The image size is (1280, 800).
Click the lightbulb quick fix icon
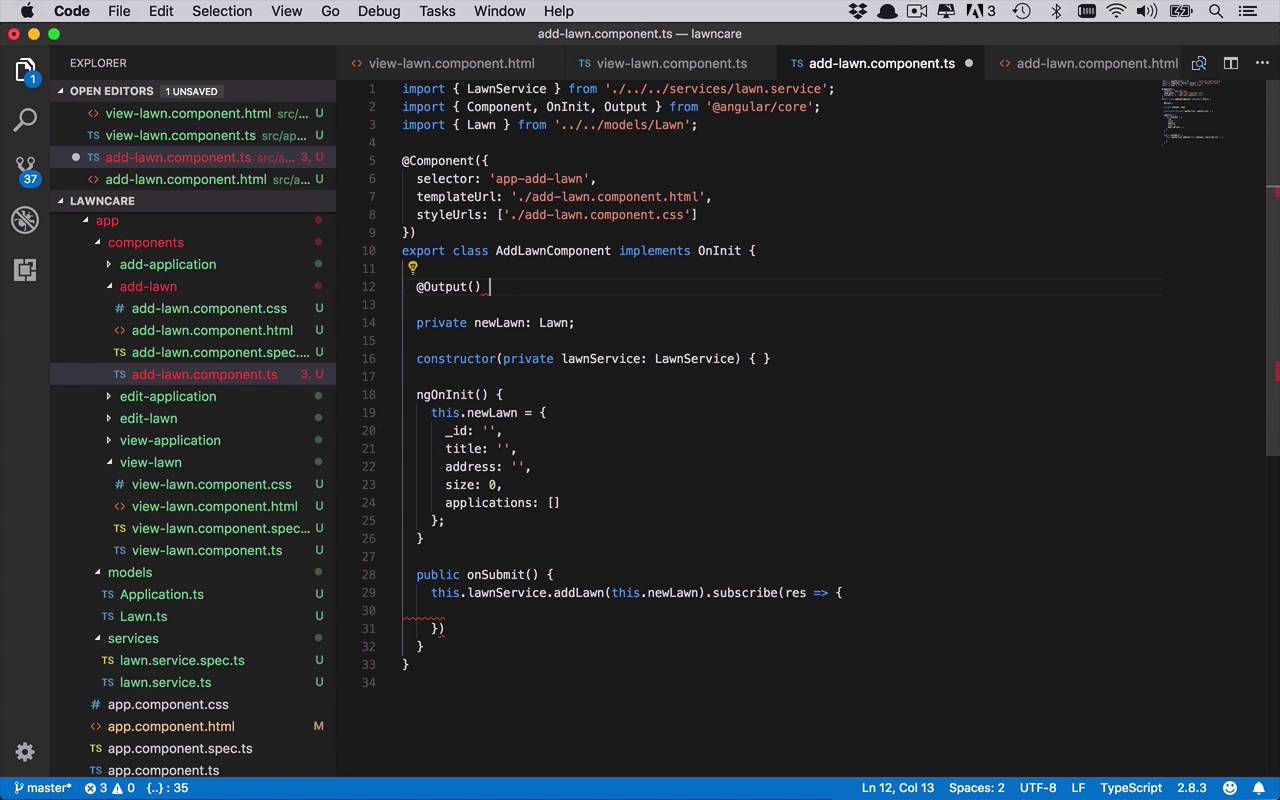[412, 268]
